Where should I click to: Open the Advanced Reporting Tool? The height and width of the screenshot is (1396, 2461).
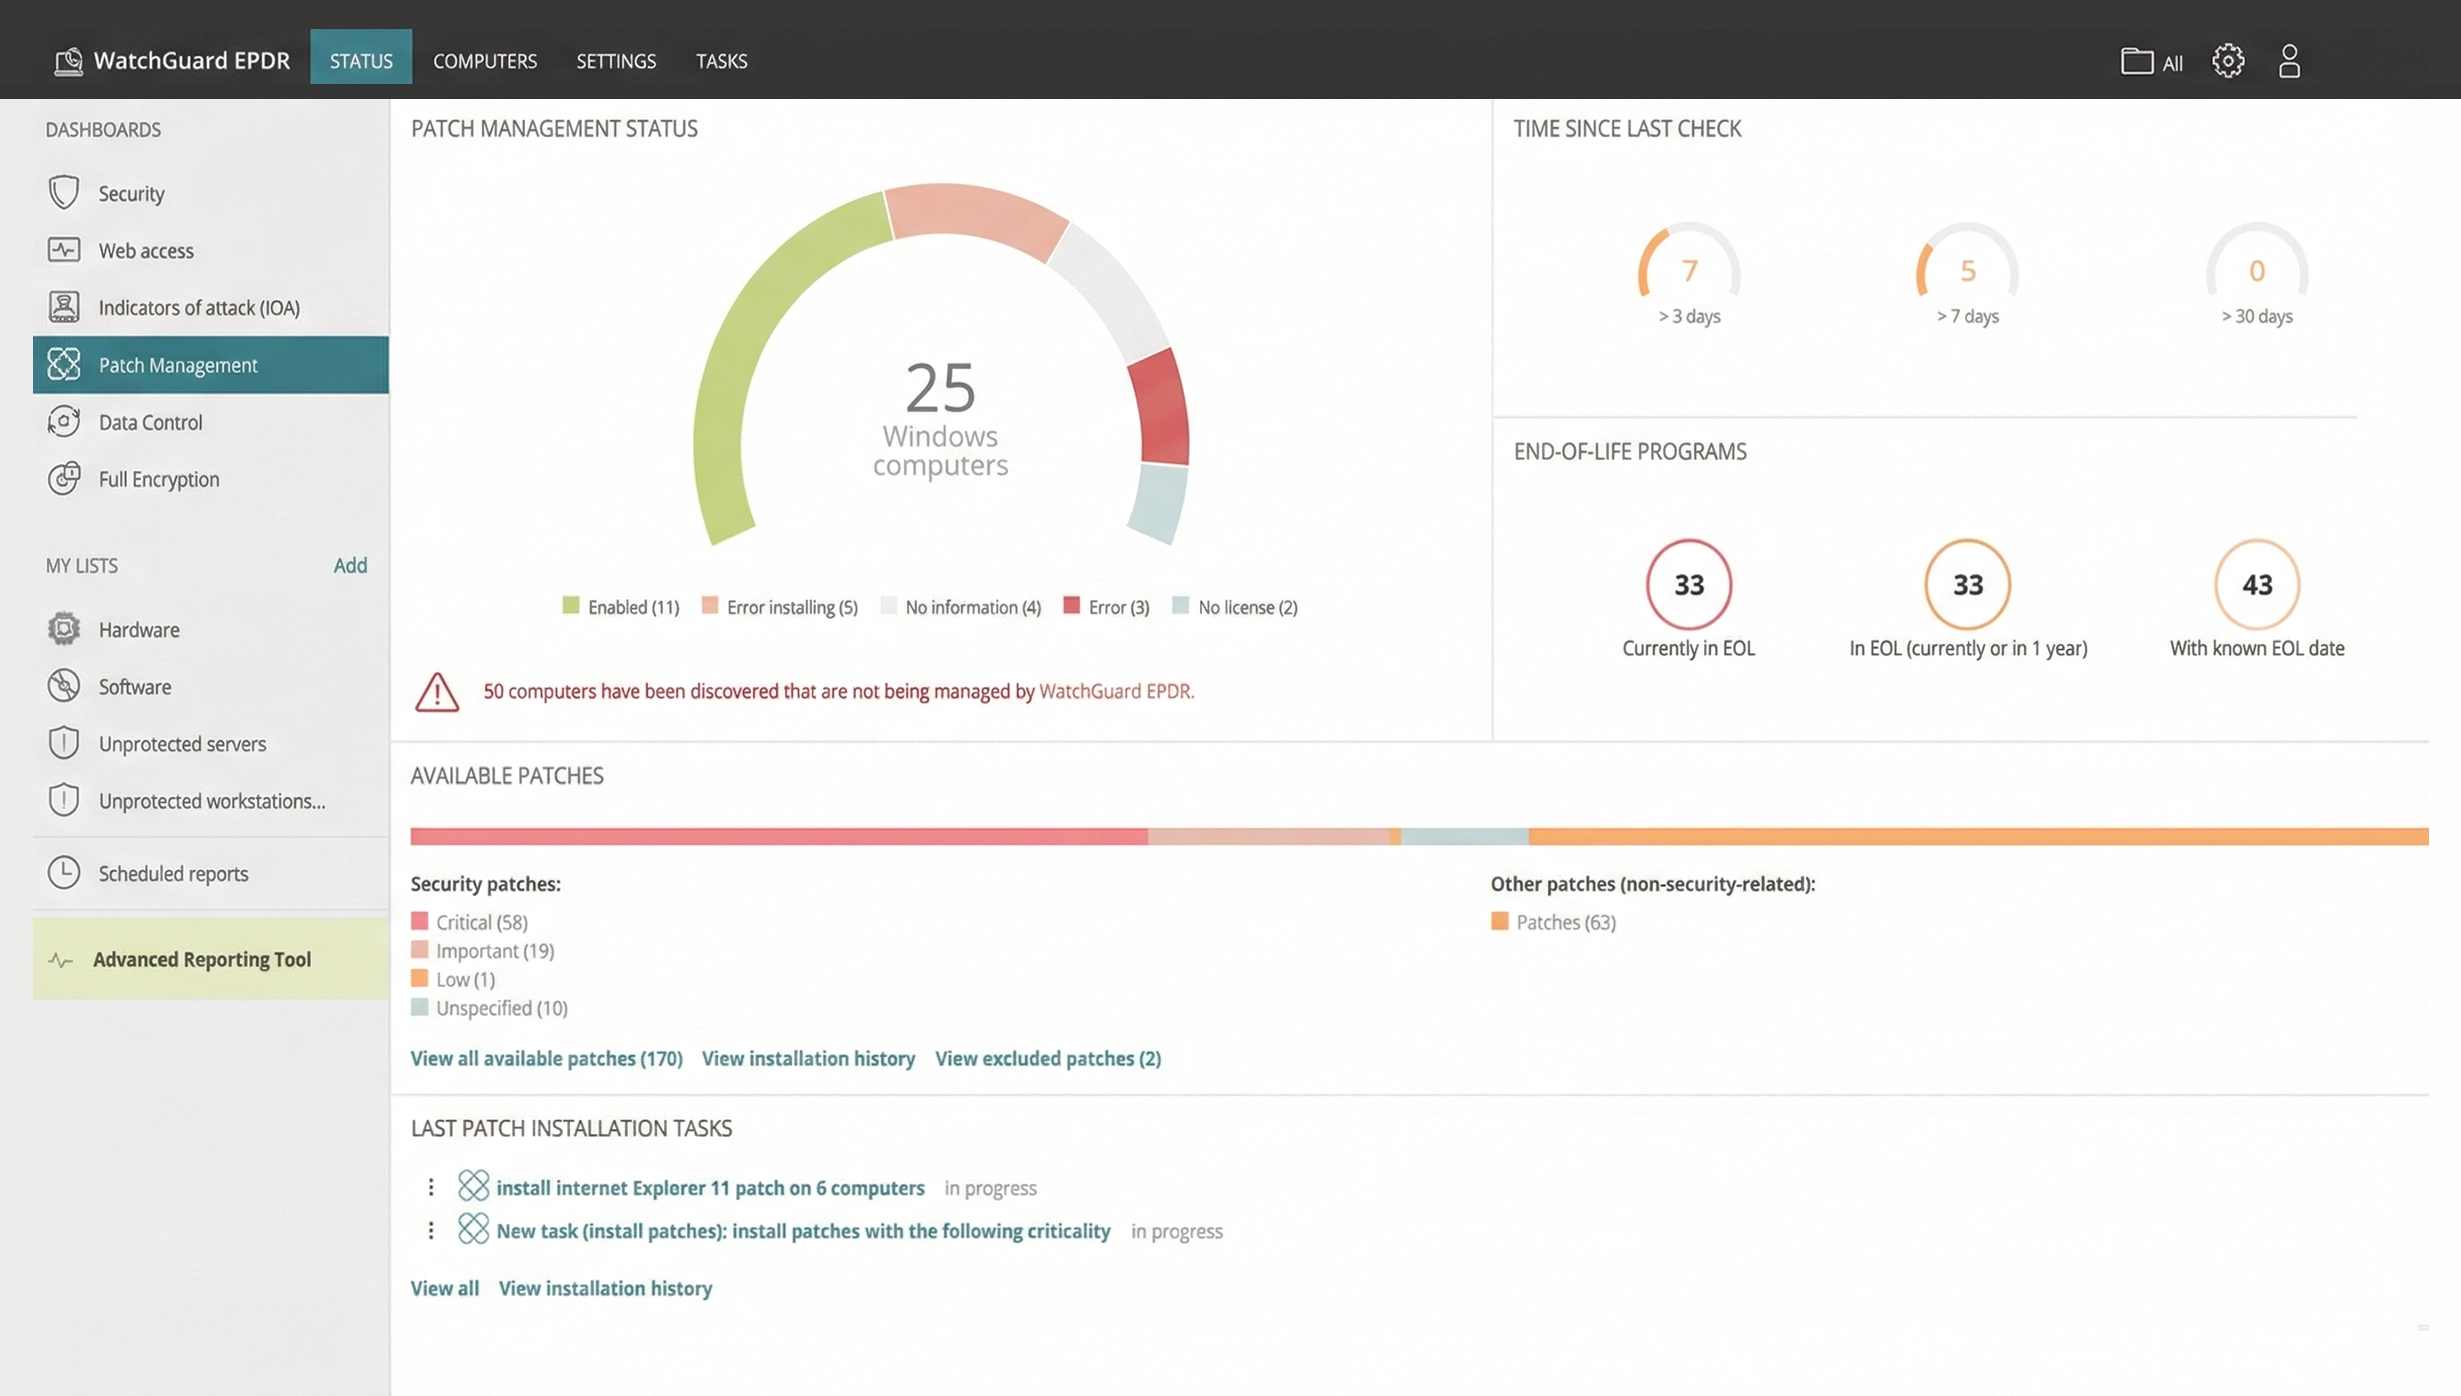[x=201, y=959]
